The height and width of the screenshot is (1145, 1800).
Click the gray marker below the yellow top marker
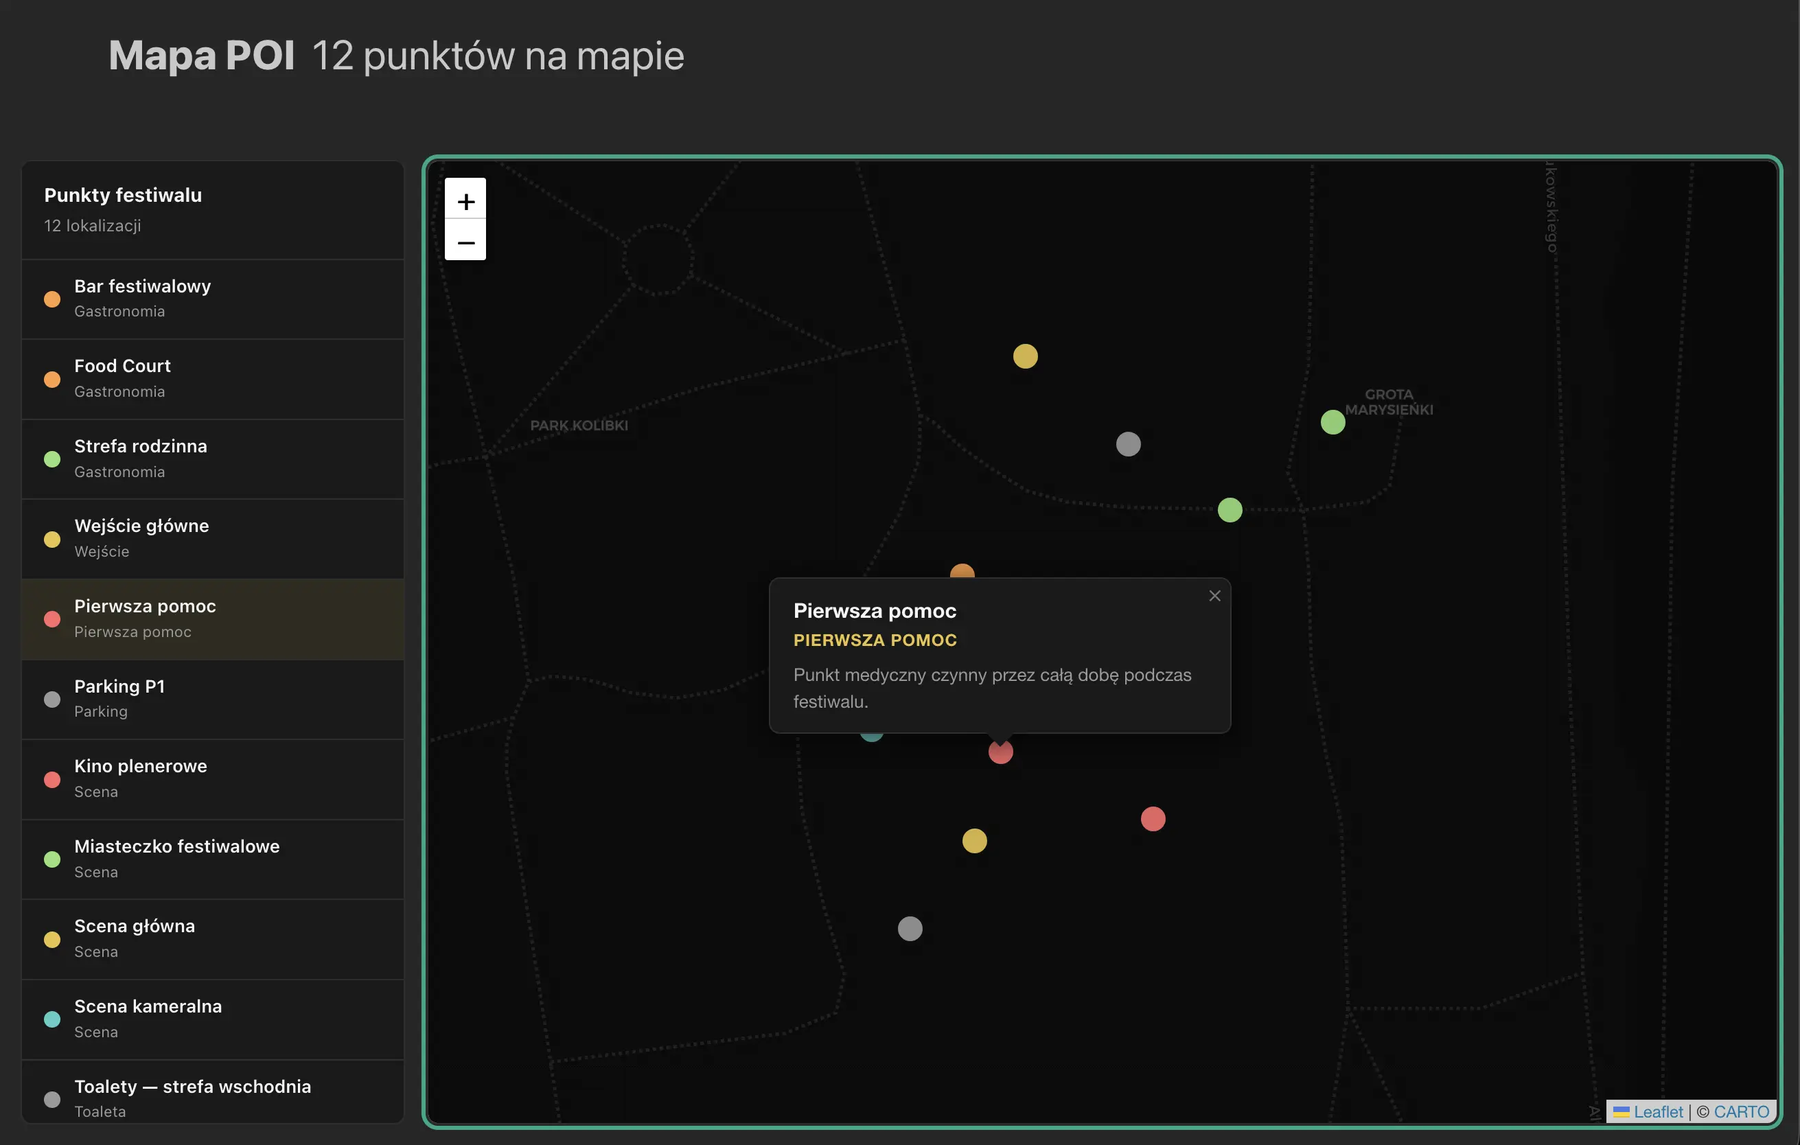tap(1128, 444)
